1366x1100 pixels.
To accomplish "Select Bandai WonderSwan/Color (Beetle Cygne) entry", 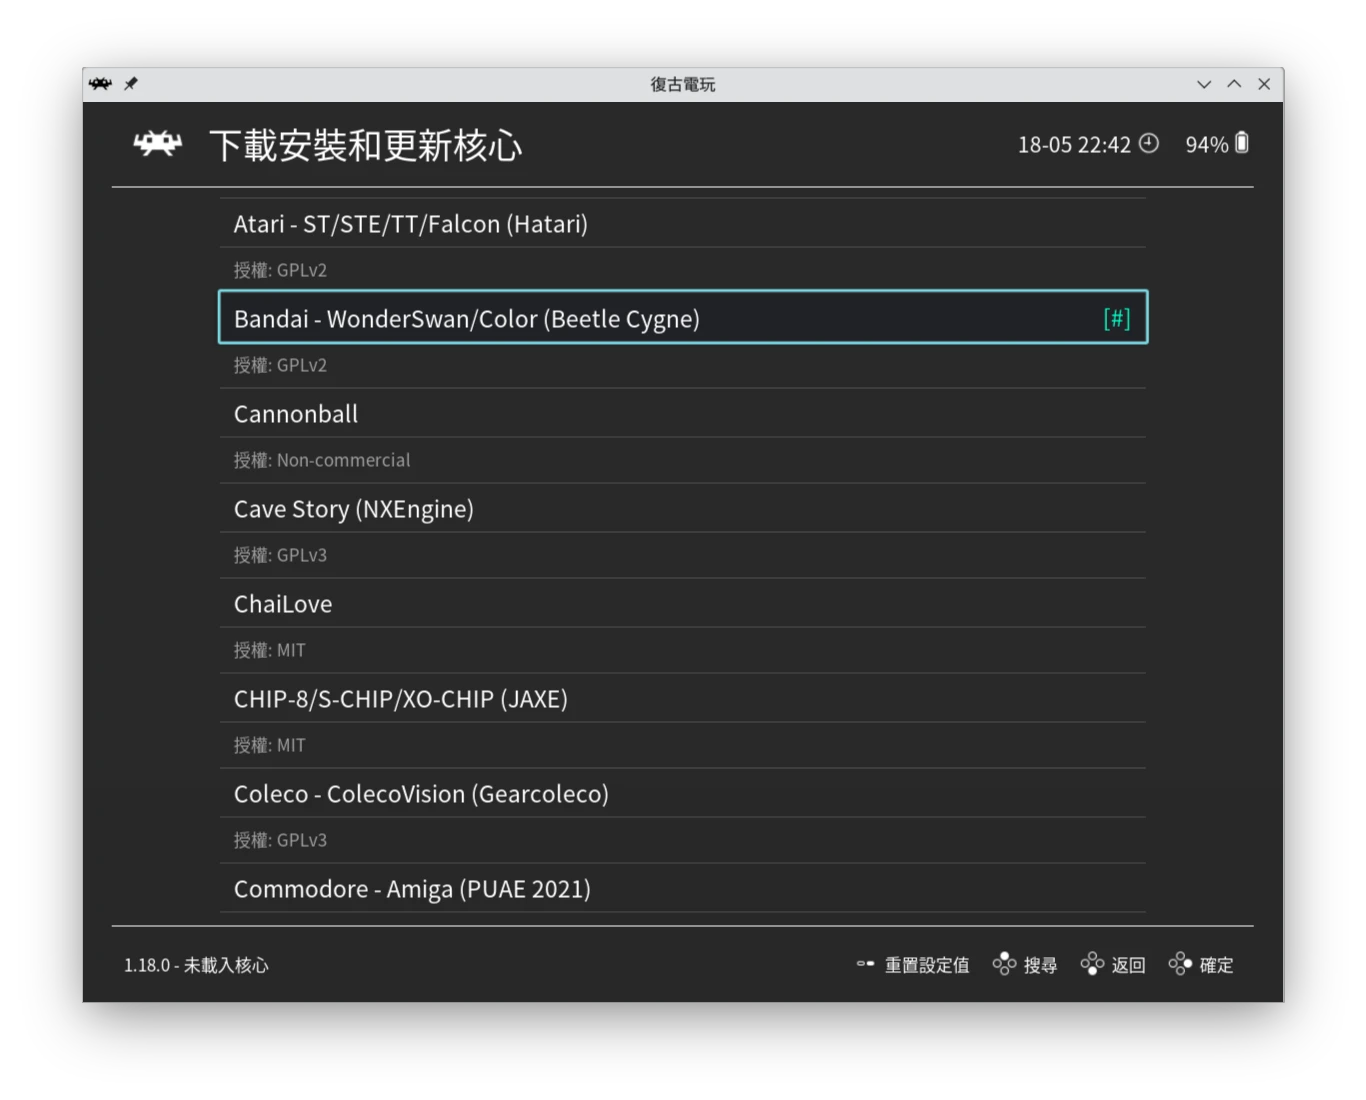I will (x=466, y=319).
